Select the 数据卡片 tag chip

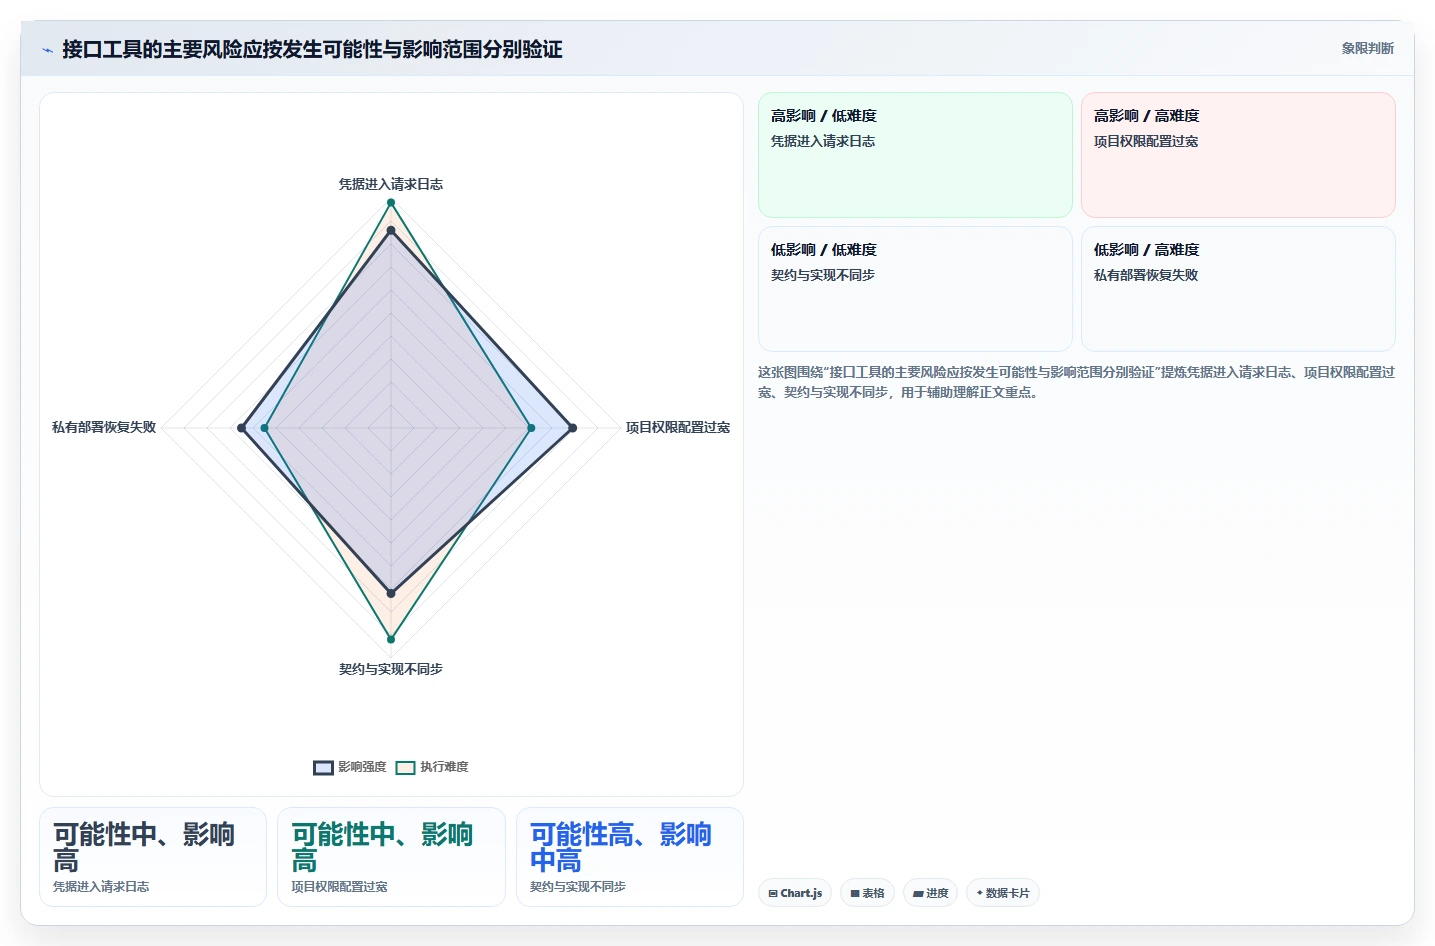[x=1003, y=893]
